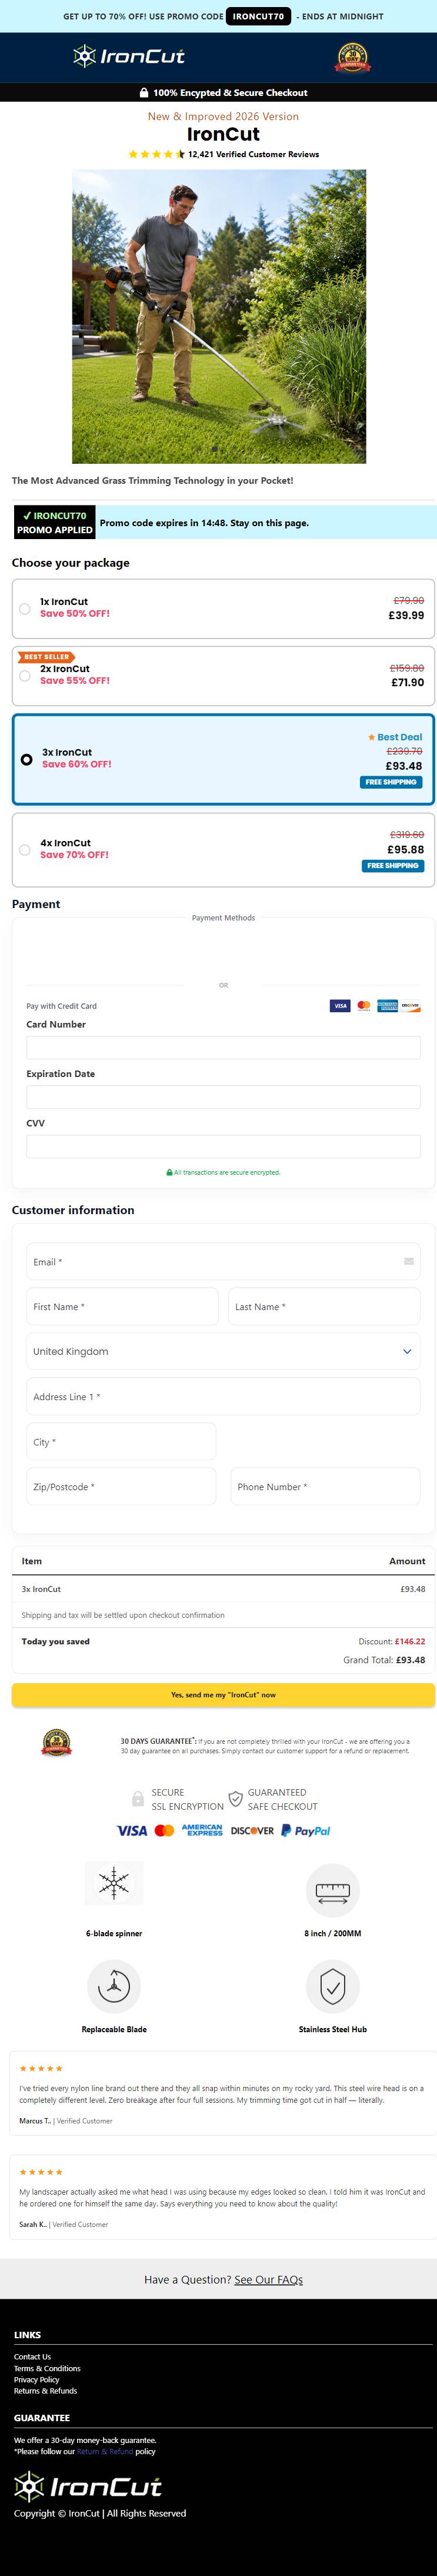Screen dimensions: 437x2576
Task: Click the Stainless Steel Hub shield icon
Action: (x=332, y=1985)
